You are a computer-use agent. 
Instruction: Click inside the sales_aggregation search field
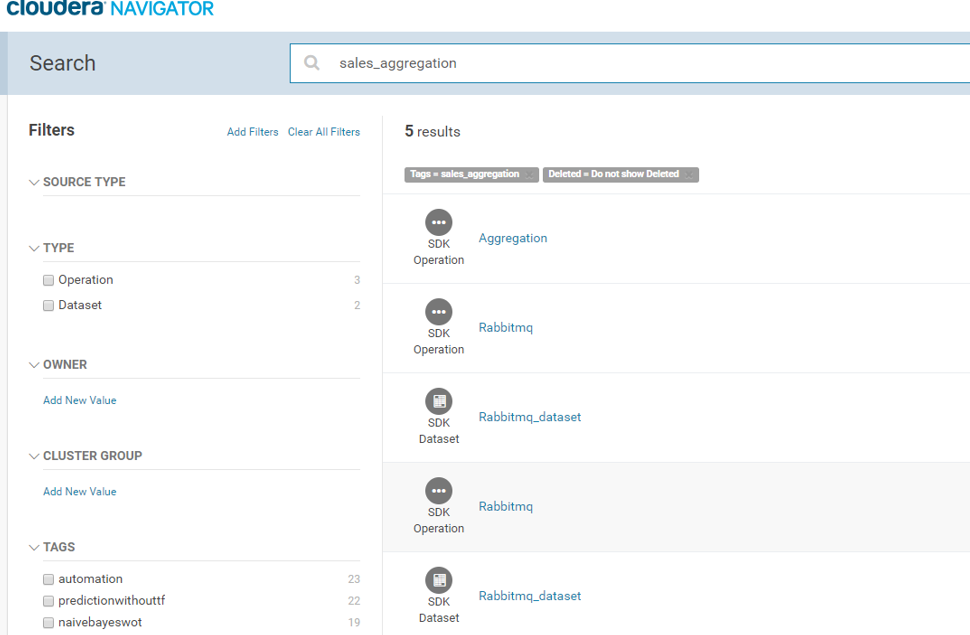click(x=450, y=62)
